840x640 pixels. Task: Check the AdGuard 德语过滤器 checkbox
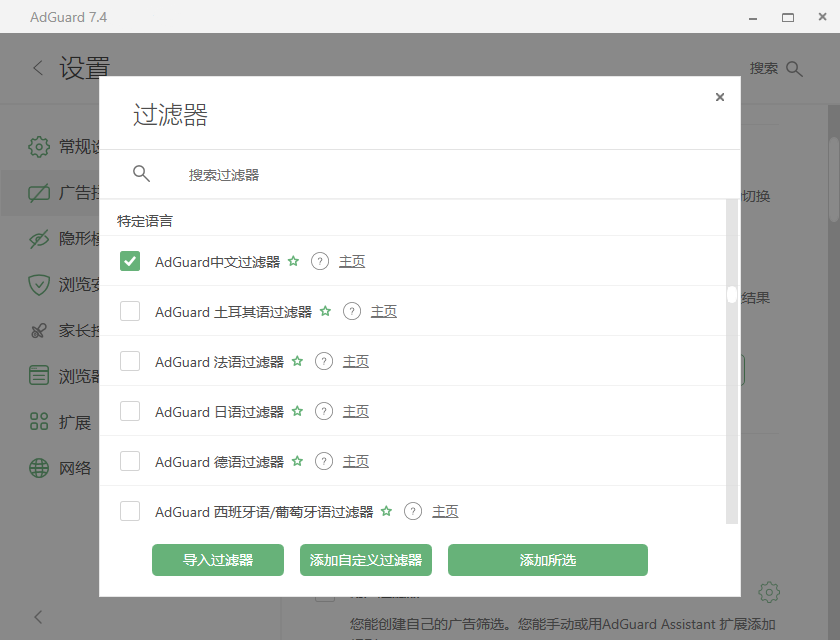coord(130,461)
